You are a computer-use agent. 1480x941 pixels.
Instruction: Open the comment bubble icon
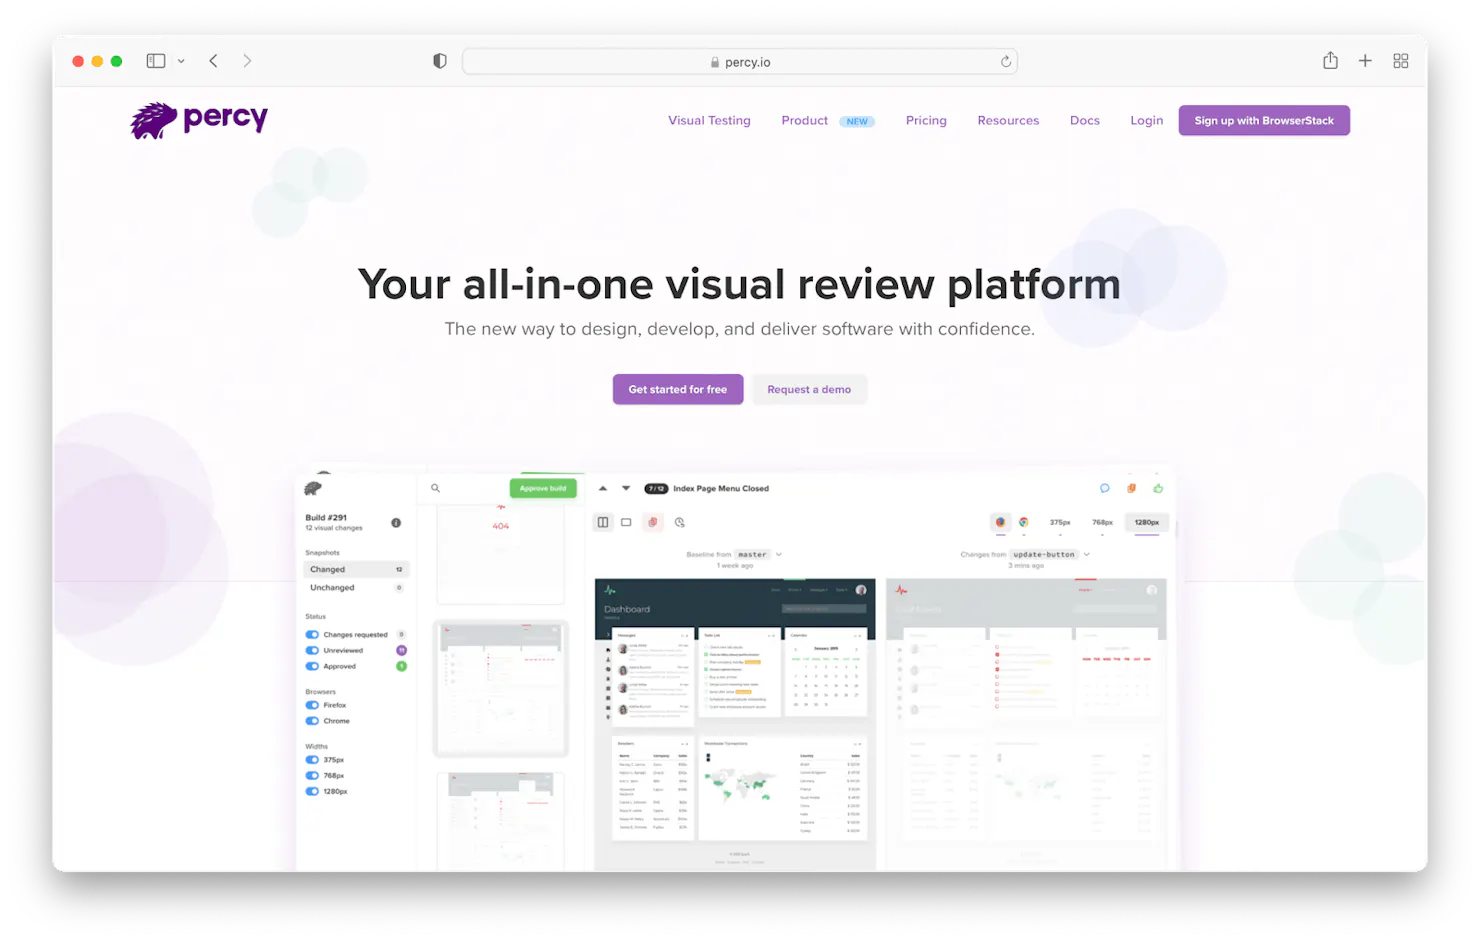click(1105, 489)
